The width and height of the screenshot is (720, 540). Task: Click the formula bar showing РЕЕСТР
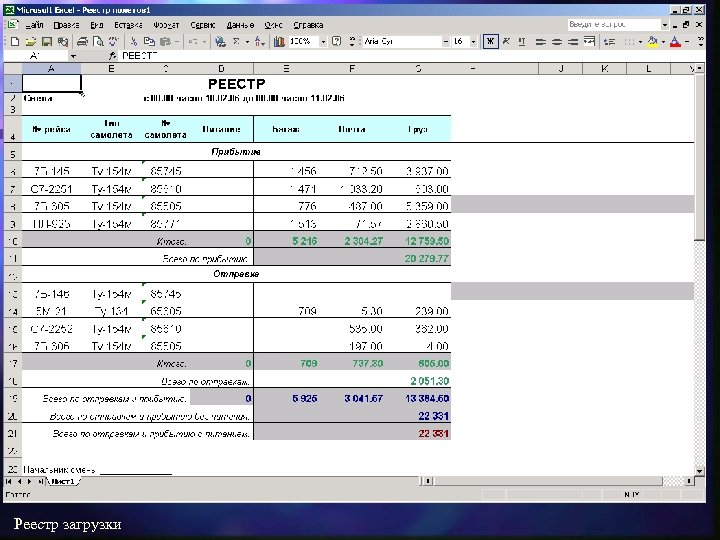[x=411, y=56]
